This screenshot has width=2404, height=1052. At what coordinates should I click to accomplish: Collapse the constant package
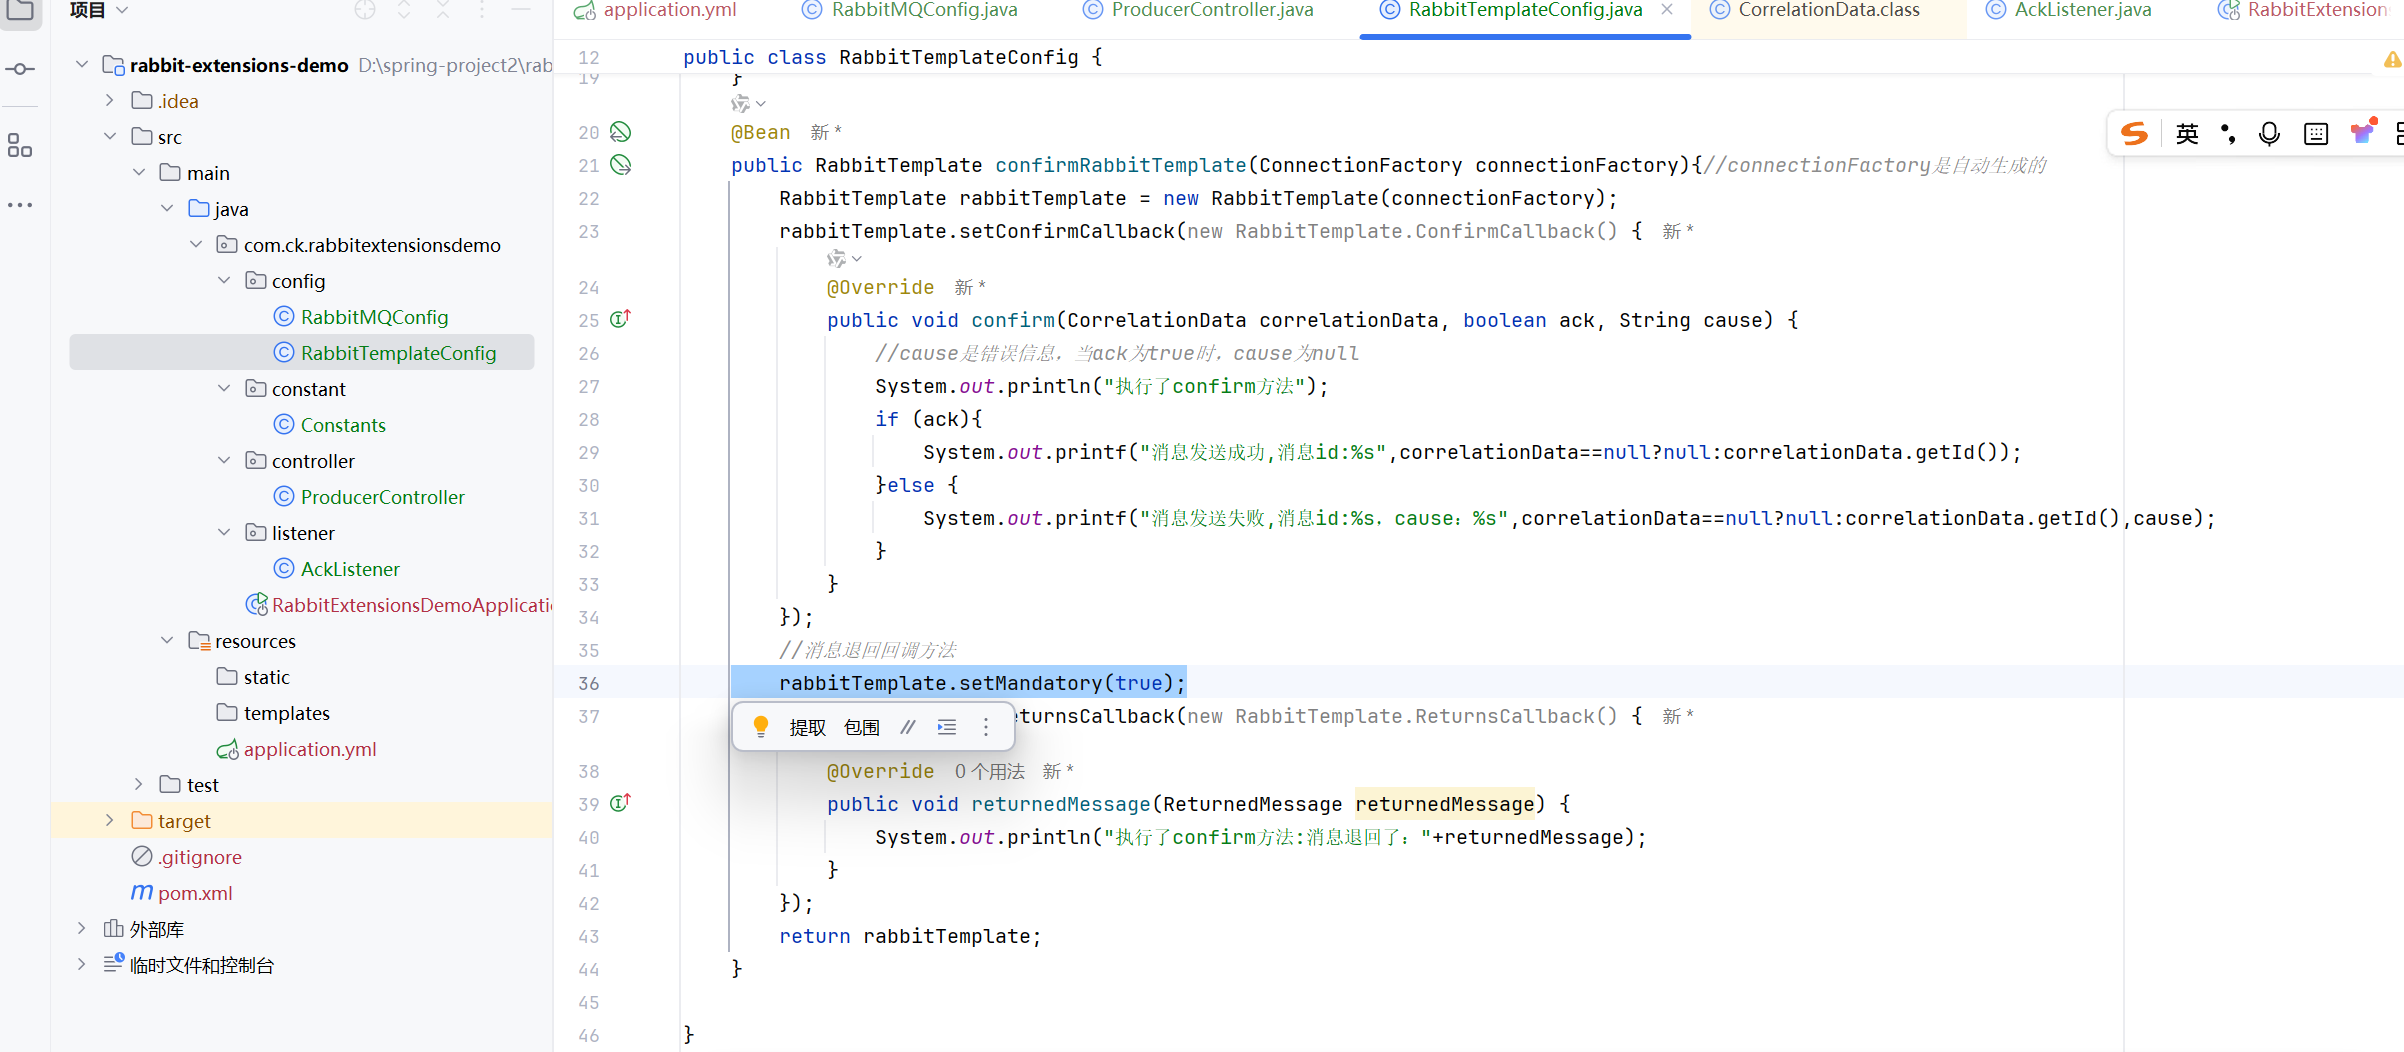click(x=224, y=388)
